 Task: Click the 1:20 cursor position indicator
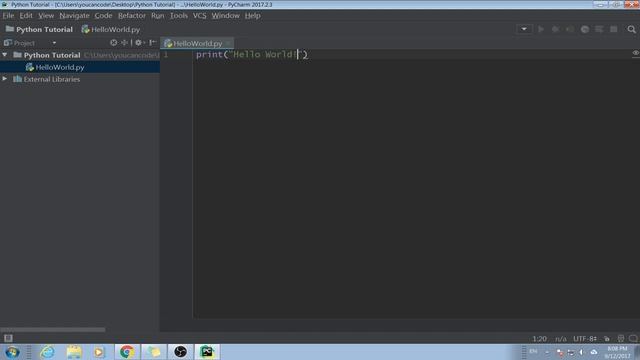539,339
